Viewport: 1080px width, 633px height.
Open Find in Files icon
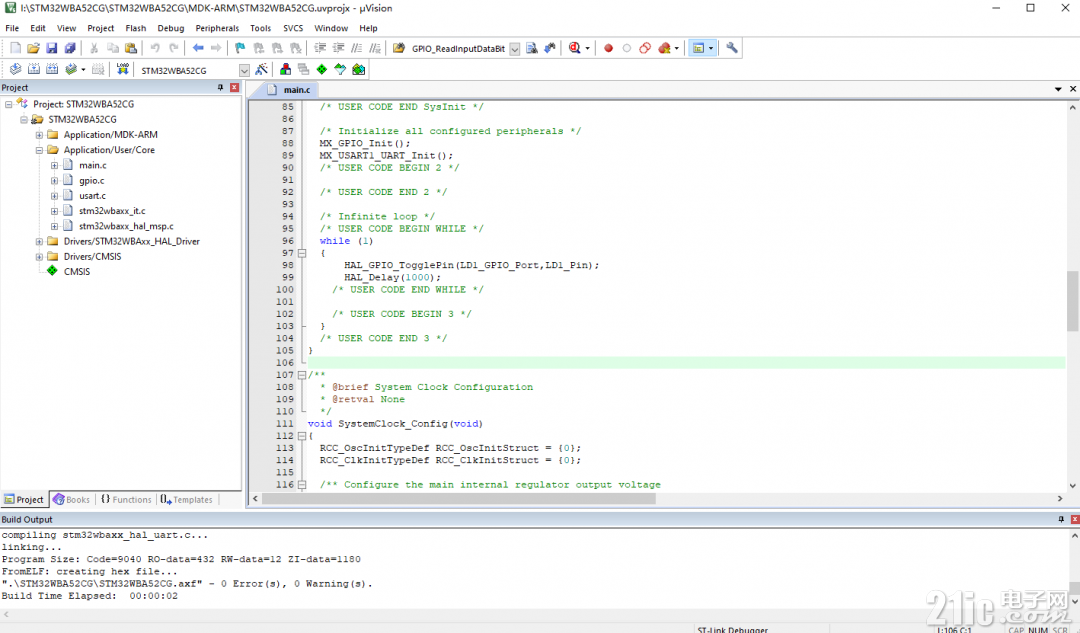[398, 48]
